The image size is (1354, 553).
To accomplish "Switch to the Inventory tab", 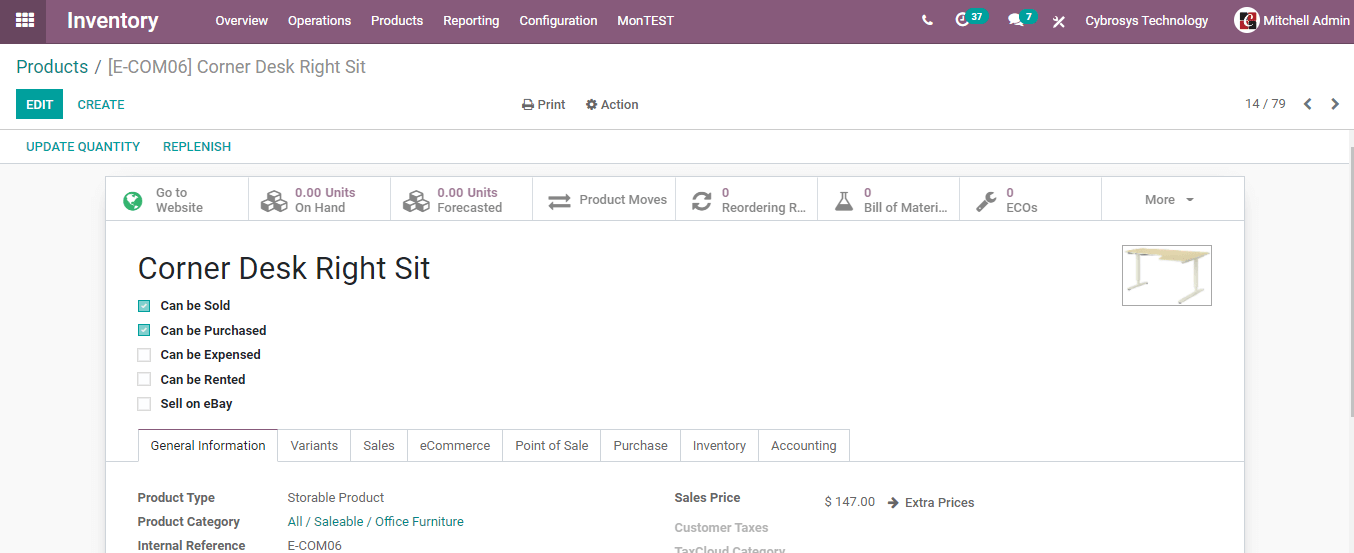I will [719, 446].
